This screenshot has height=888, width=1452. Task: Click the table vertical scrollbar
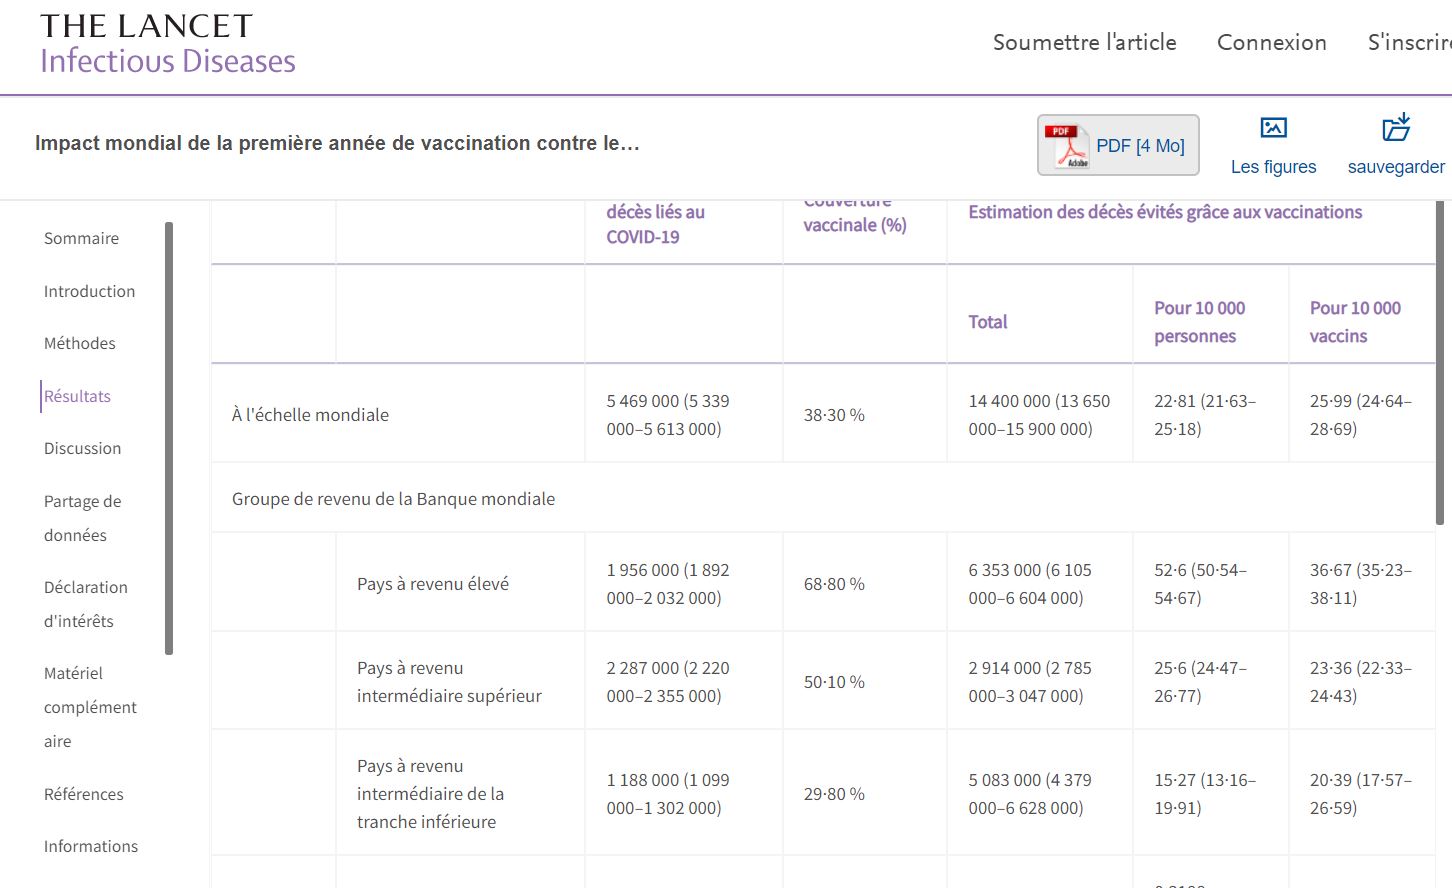click(1440, 362)
